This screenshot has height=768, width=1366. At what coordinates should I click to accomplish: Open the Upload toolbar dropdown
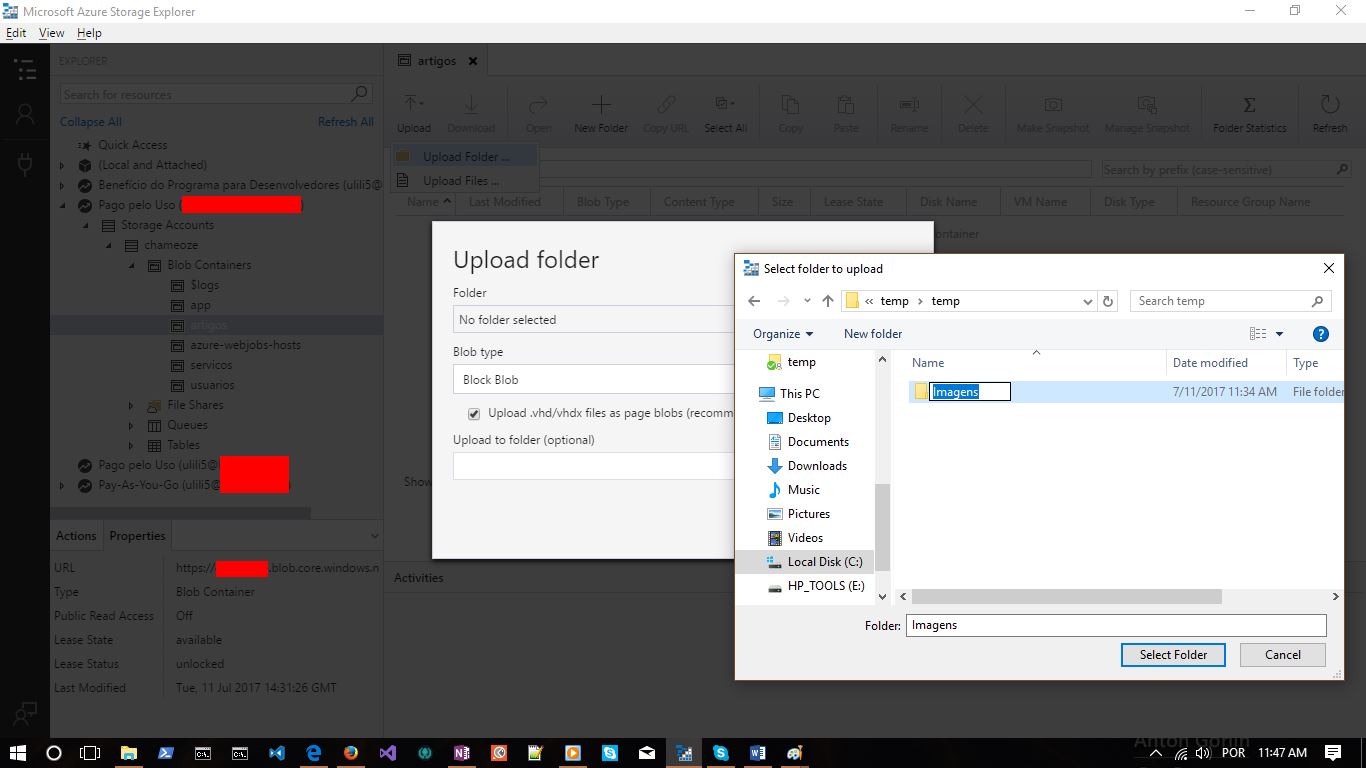(x=413, y=113)
